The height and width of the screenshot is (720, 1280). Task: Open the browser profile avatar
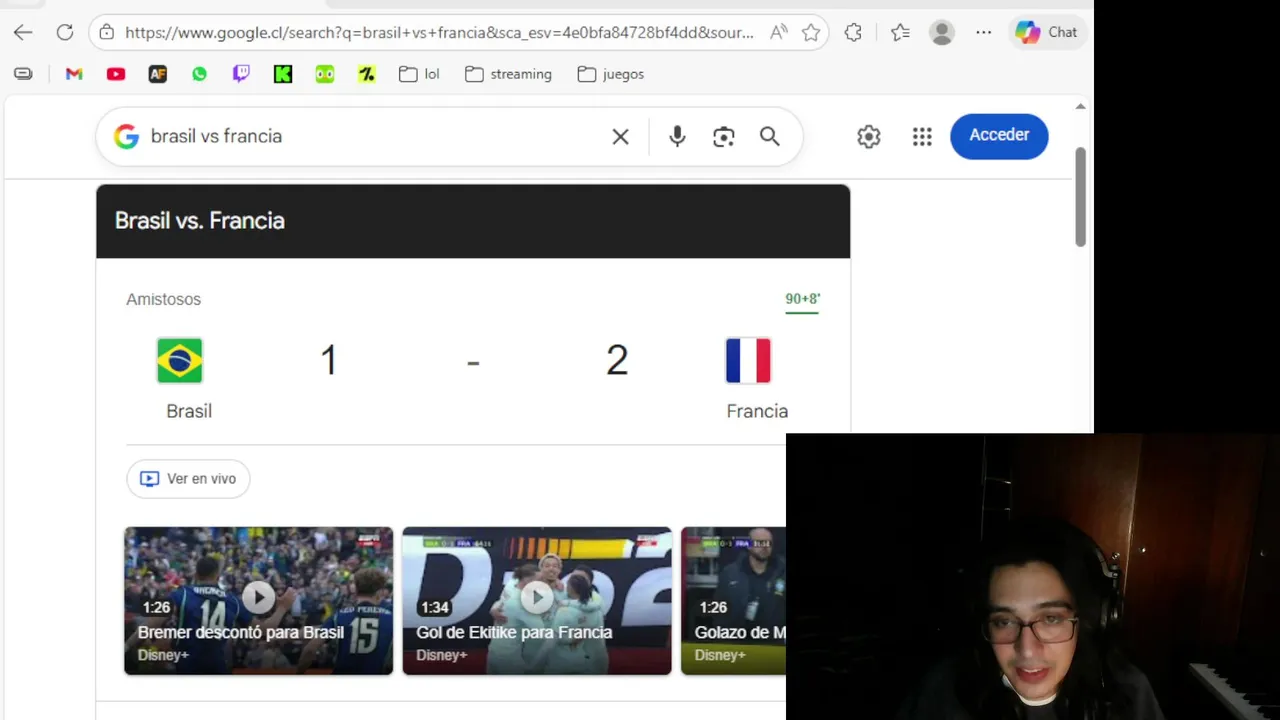(x=941, y=32)
